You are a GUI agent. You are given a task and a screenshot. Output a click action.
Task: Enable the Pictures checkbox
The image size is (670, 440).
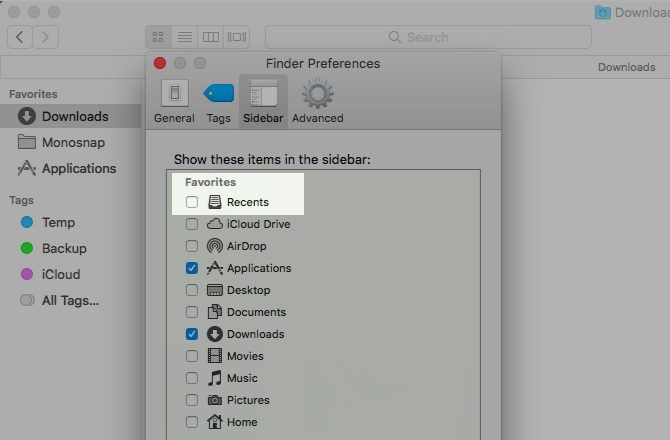click(x=192, y=400)
